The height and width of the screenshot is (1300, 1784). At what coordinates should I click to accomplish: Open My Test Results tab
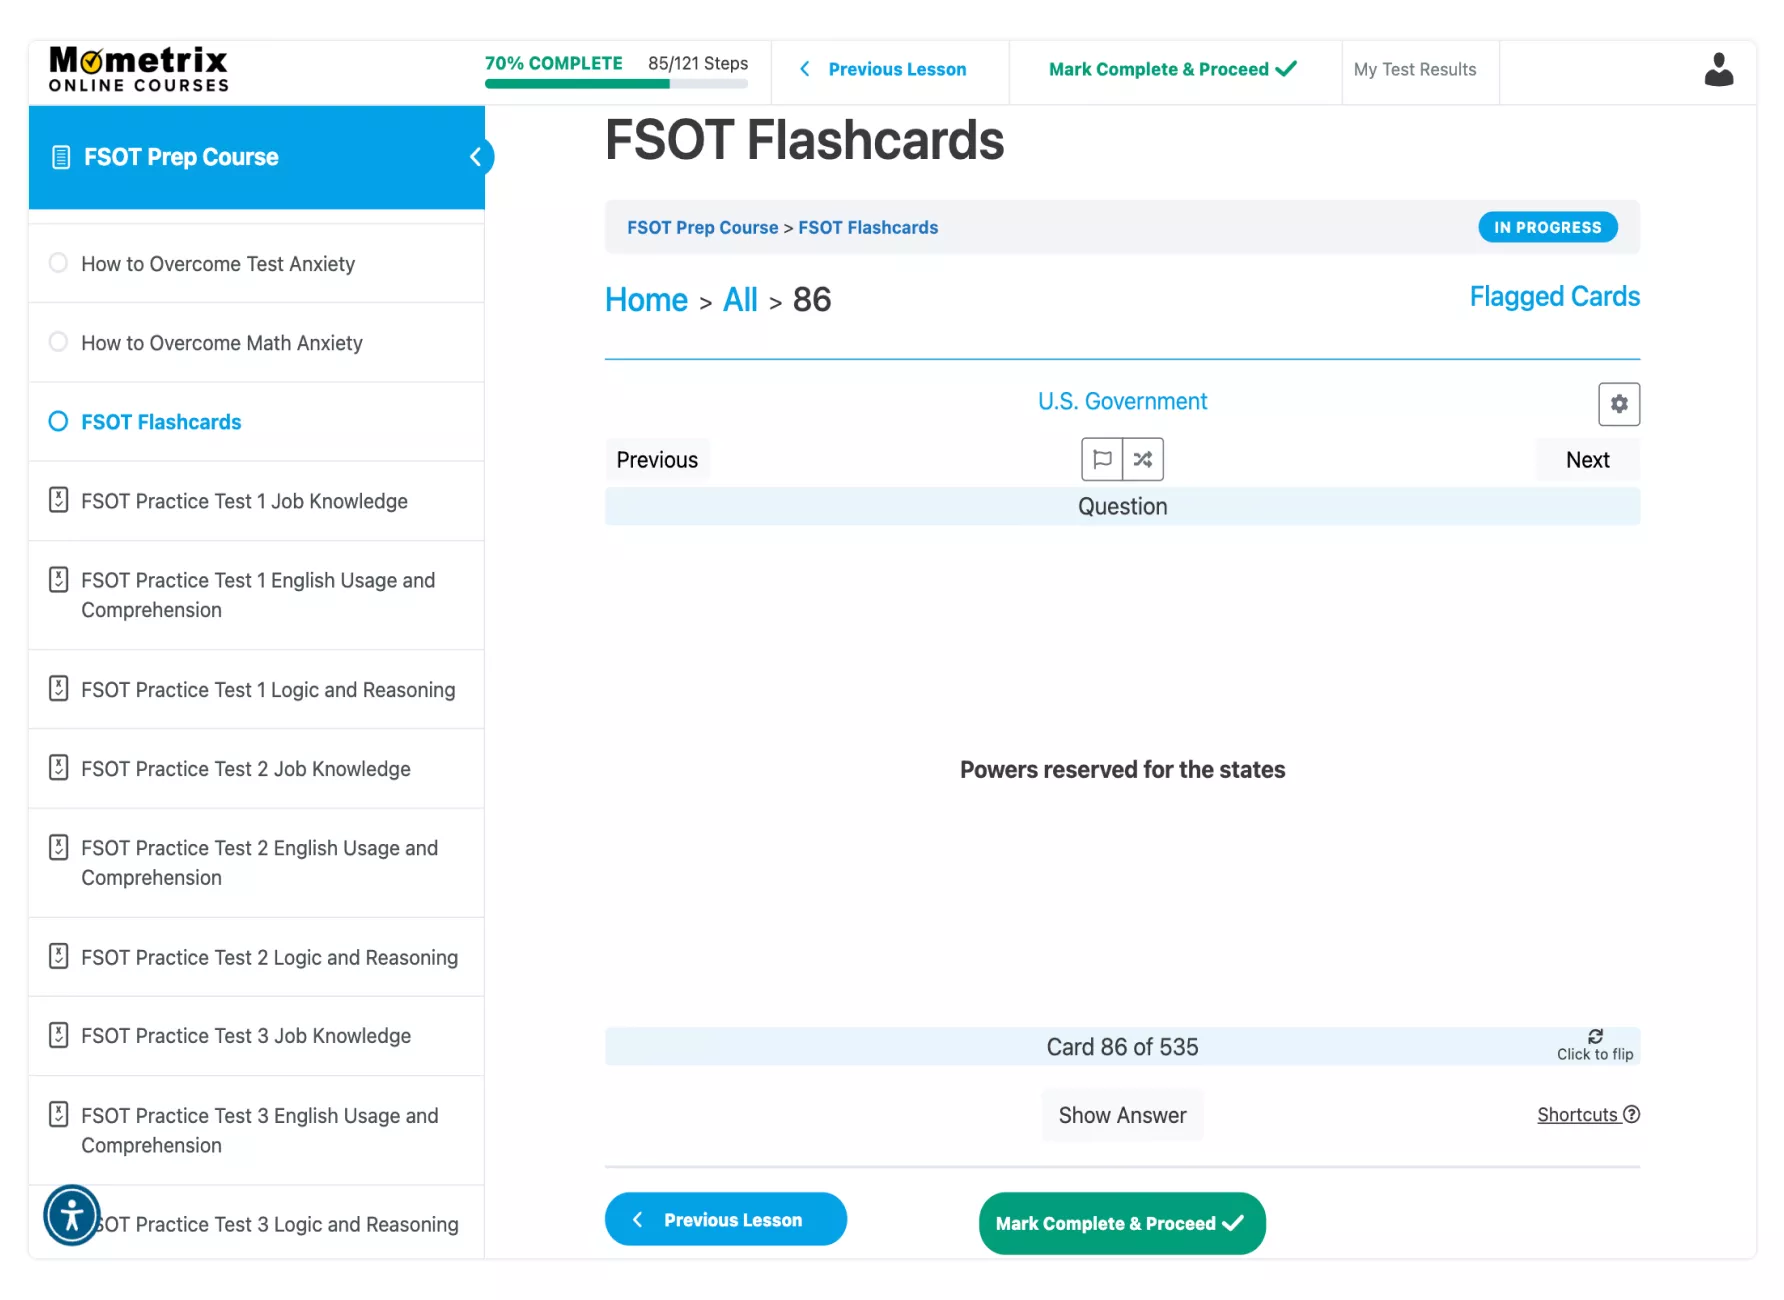point(1414,70)
